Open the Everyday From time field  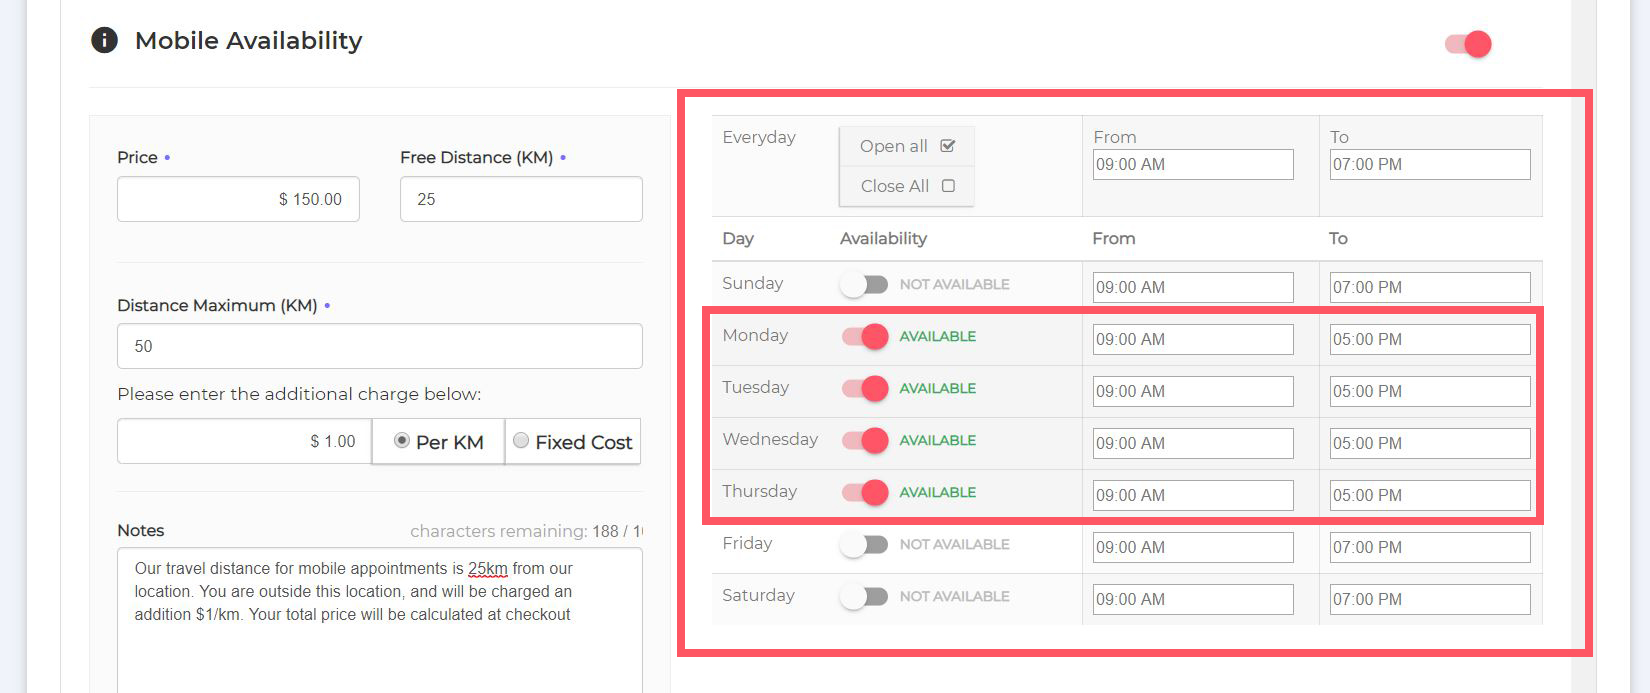click(1192, 165)
